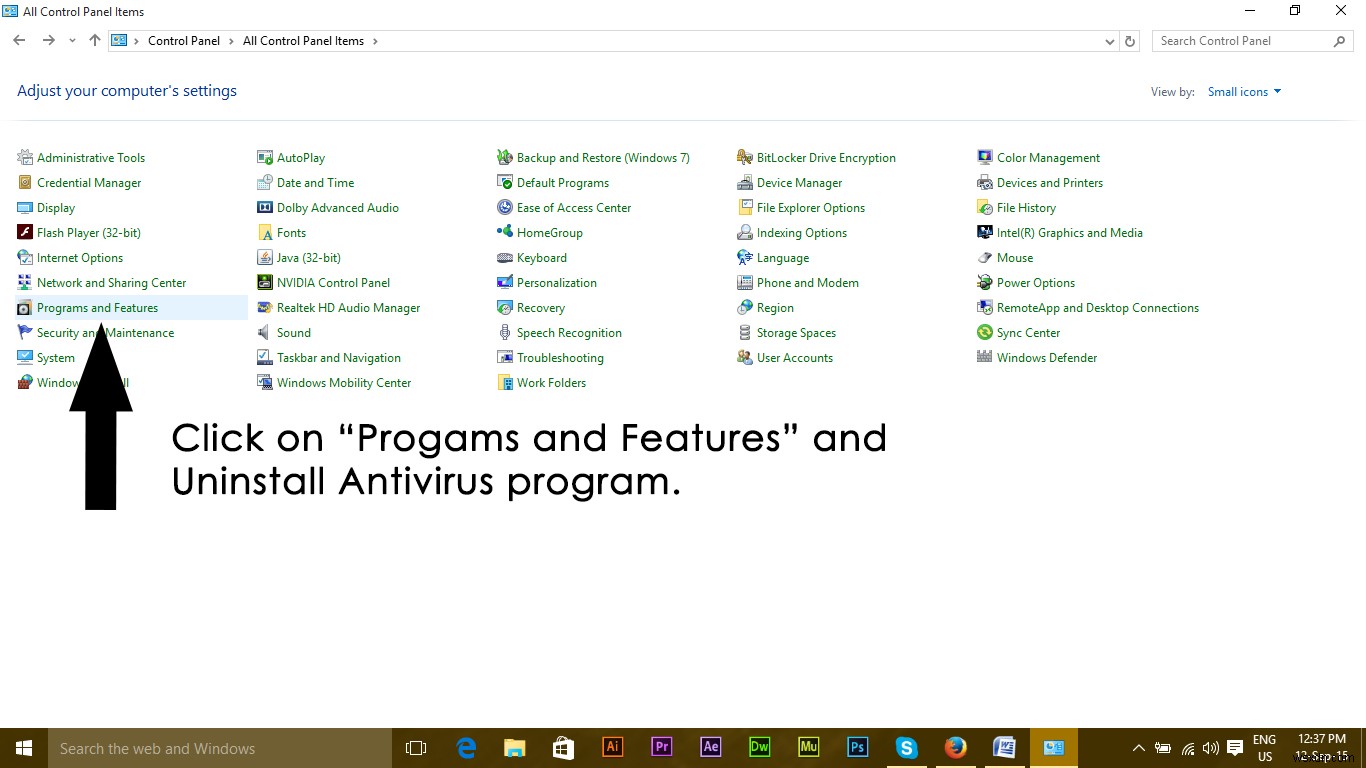This screenshot has width=1366, height=768.
Task: Go back using the Back arrow
Action: click(19, 41)
